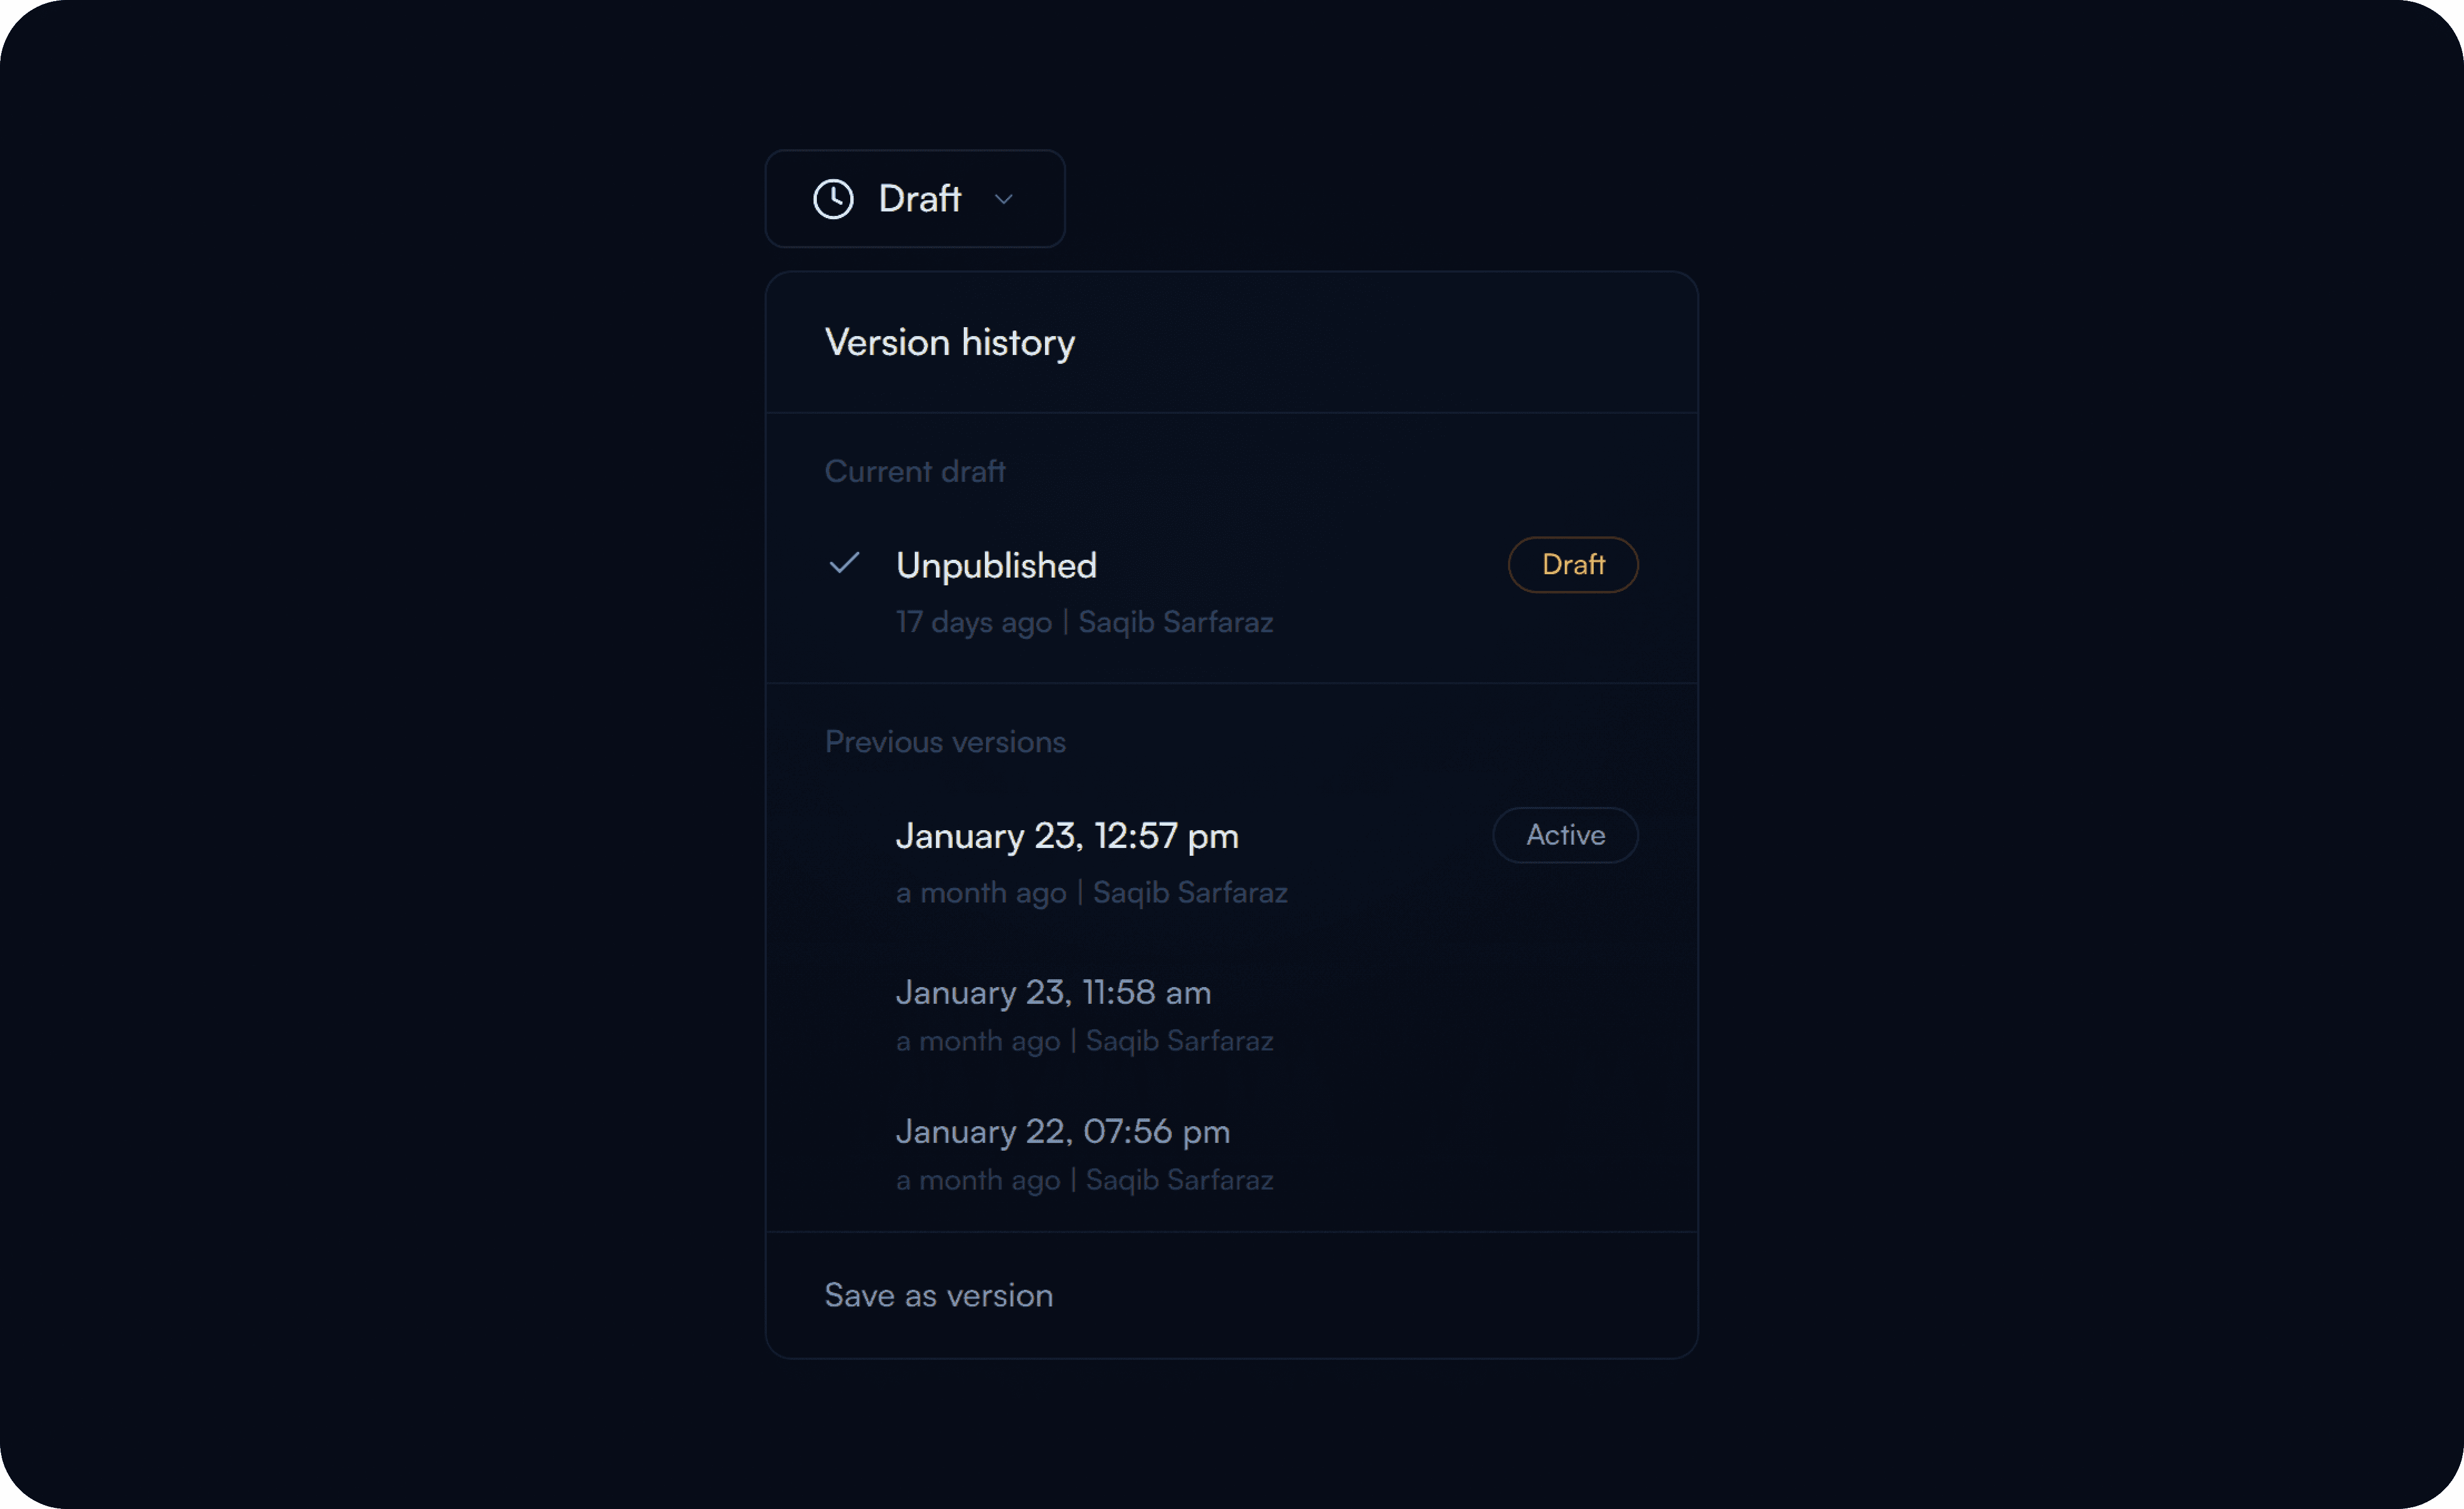Click the Previous versions section label
Screen dimensions: 2464x1509
coord(945,742)
